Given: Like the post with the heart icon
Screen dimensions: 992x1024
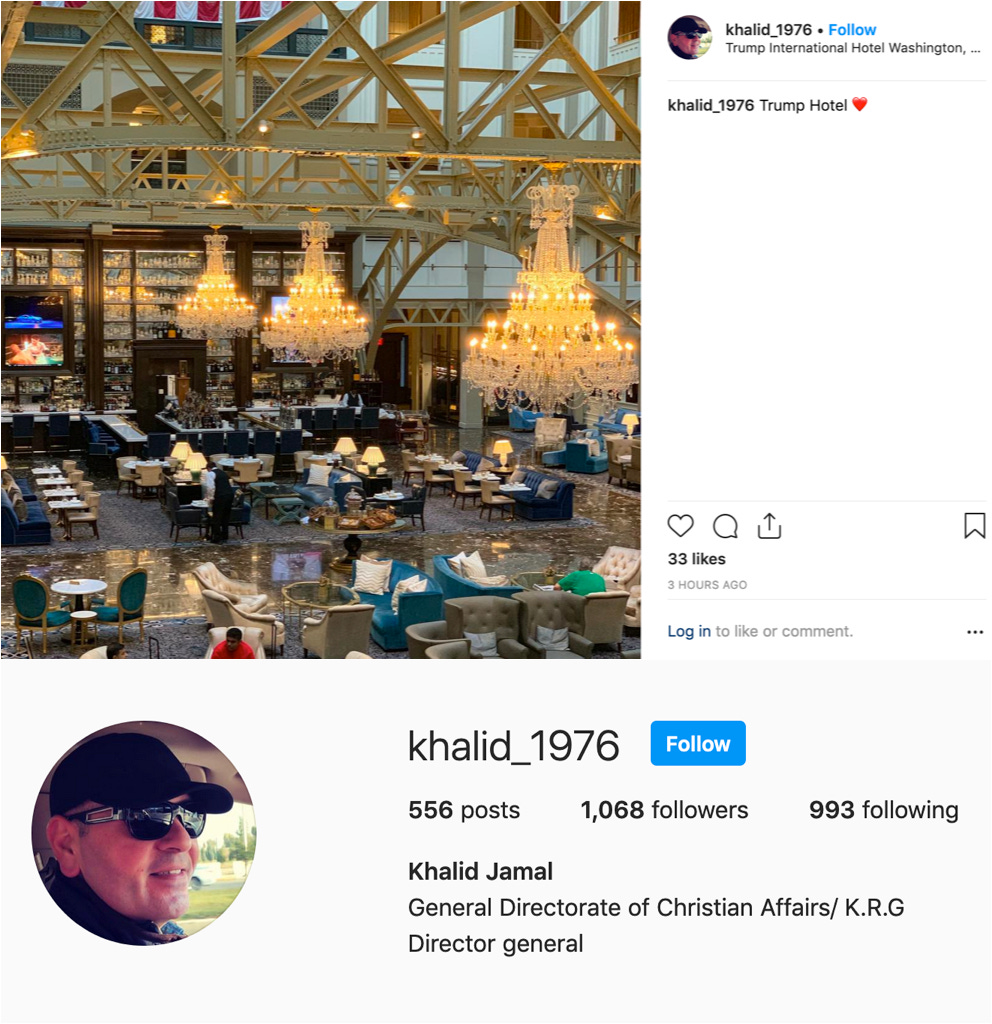Looking at the screenshot, I should click(x=680, y=526).
